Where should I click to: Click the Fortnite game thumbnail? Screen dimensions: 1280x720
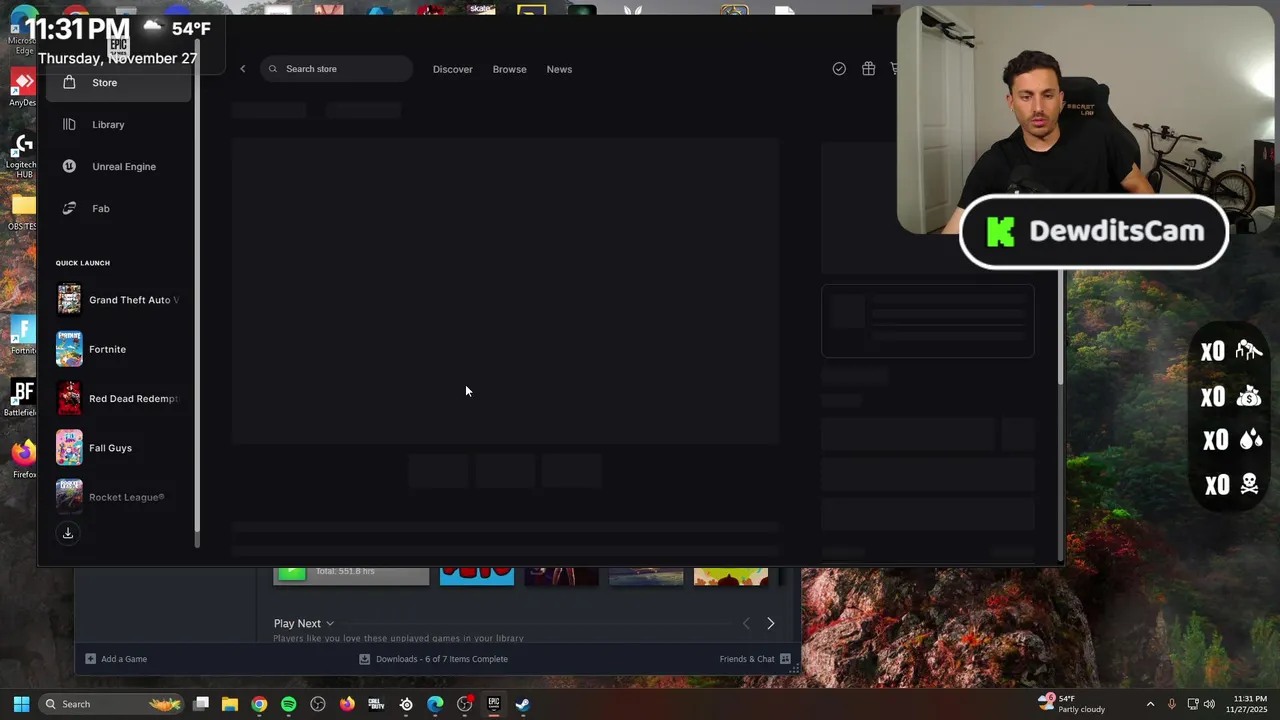69,349
